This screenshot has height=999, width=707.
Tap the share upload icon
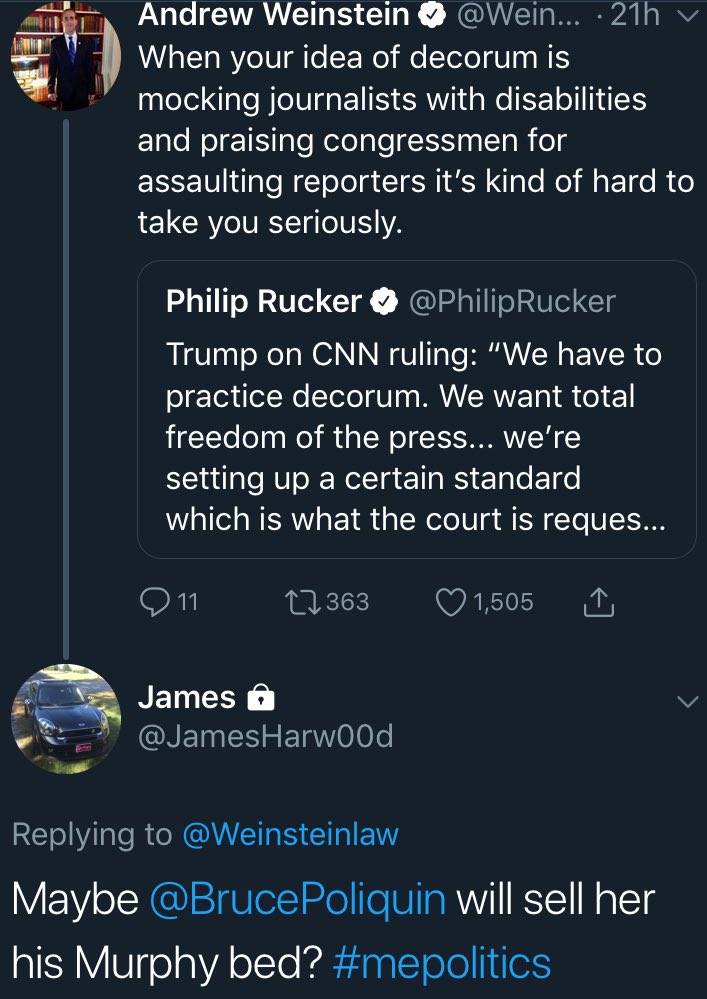coord(599,602)
